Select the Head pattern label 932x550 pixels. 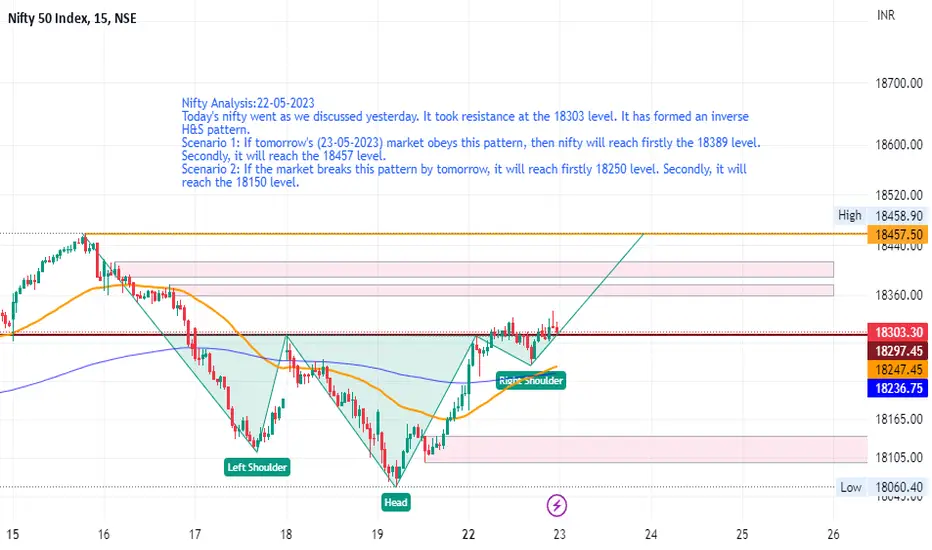click(x=396, y=502)
